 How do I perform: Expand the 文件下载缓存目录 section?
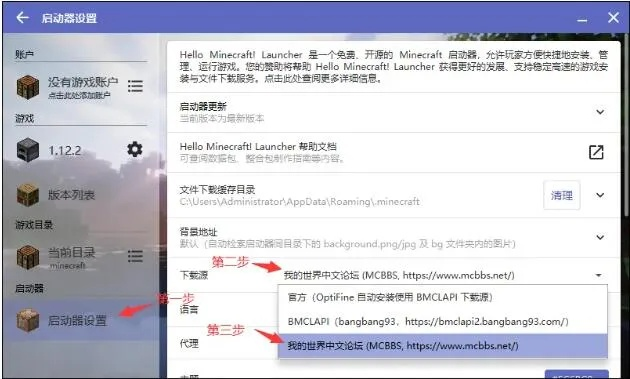point(600,195)
